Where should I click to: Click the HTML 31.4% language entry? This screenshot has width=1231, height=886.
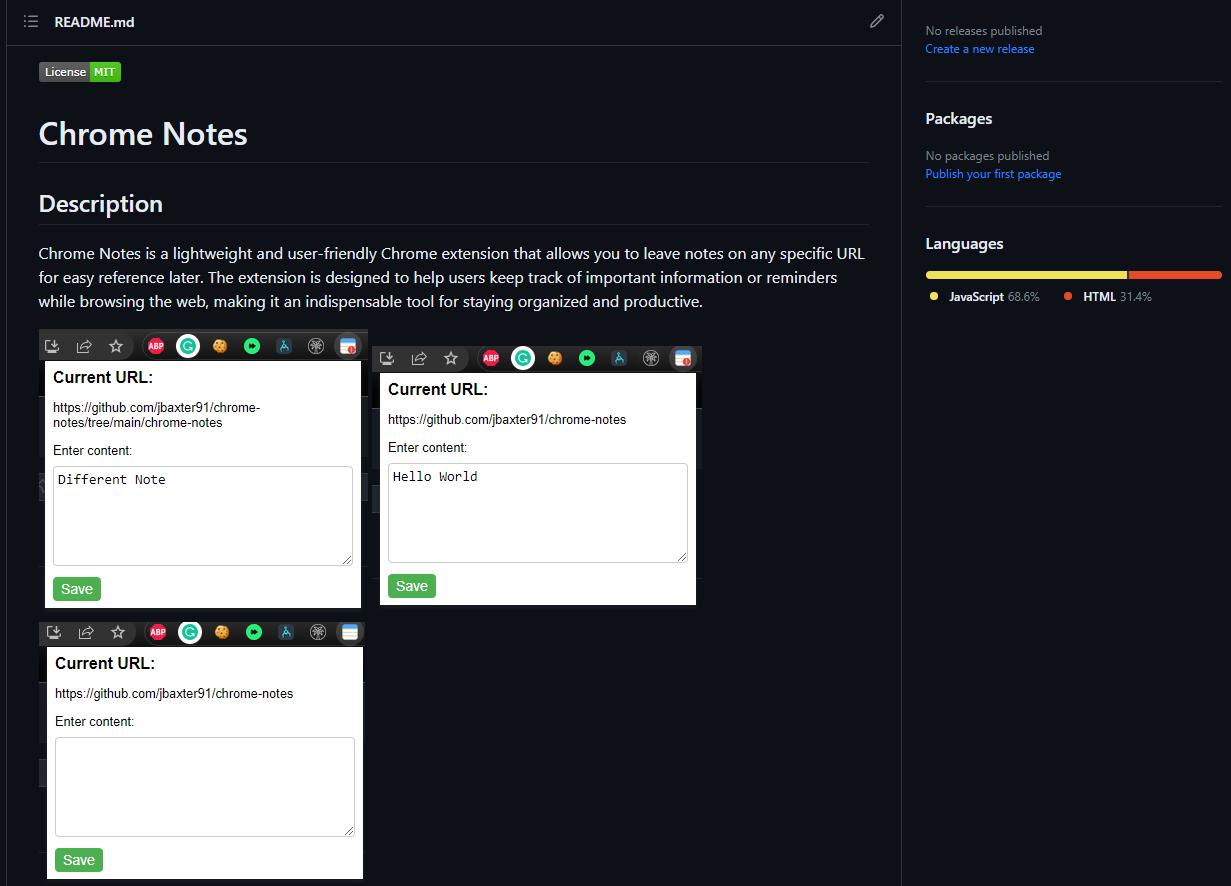[x=1108, y=297]
